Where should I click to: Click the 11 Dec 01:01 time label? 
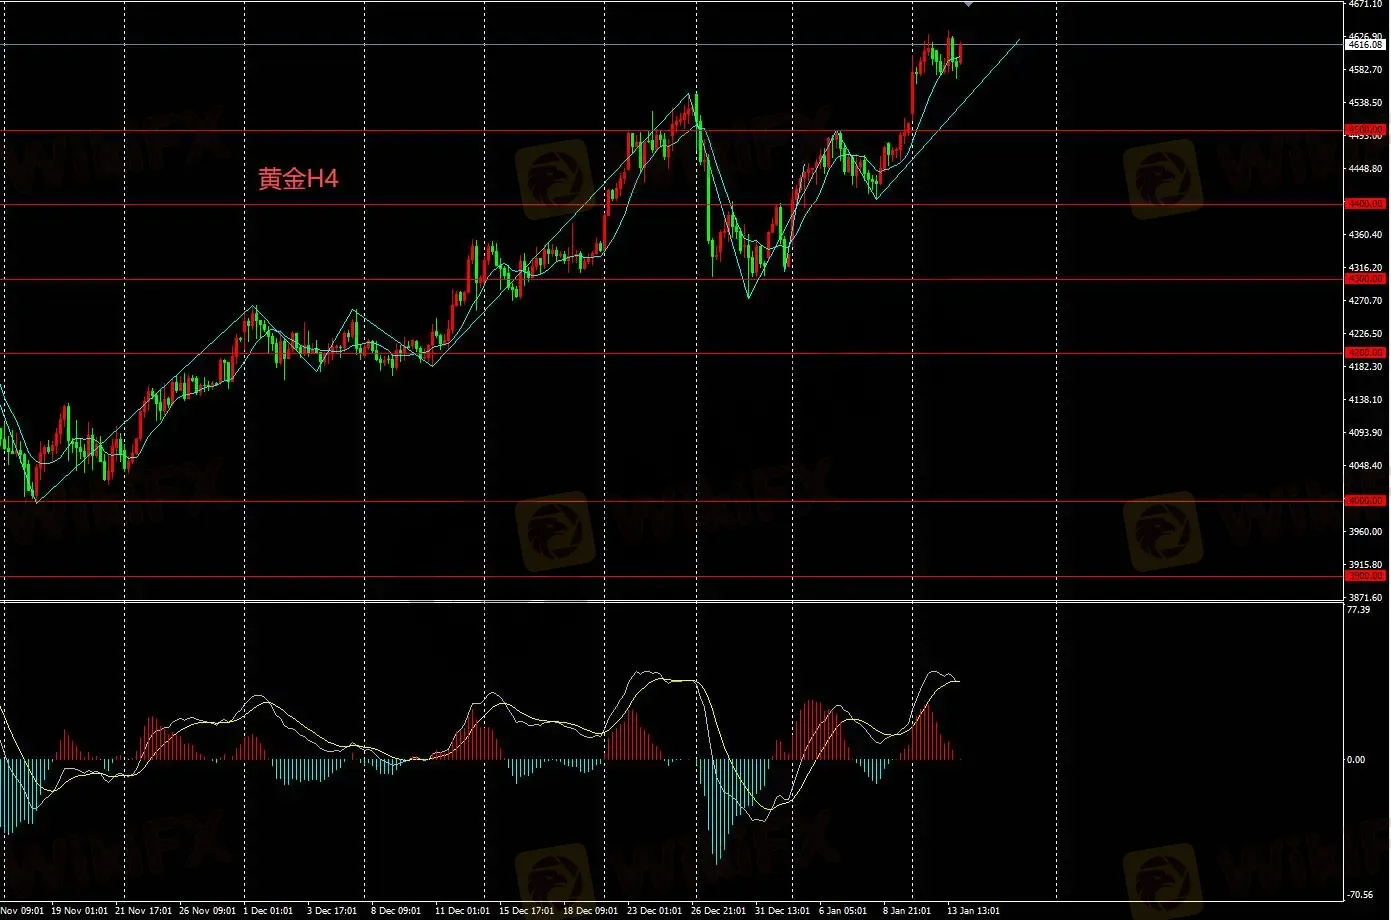pos(461,912)
